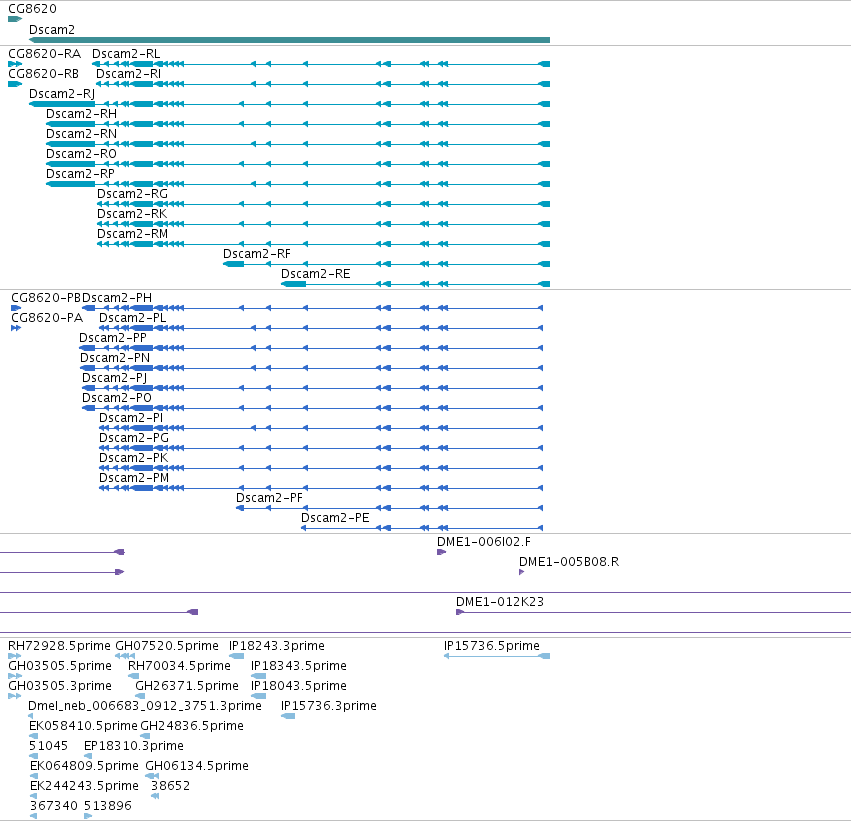Select the GH07520.5prime EST label

tap(167, 646)
